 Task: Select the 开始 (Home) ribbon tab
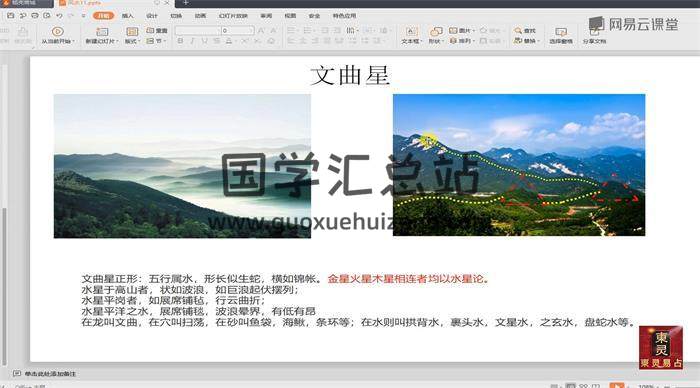point(103,16)
